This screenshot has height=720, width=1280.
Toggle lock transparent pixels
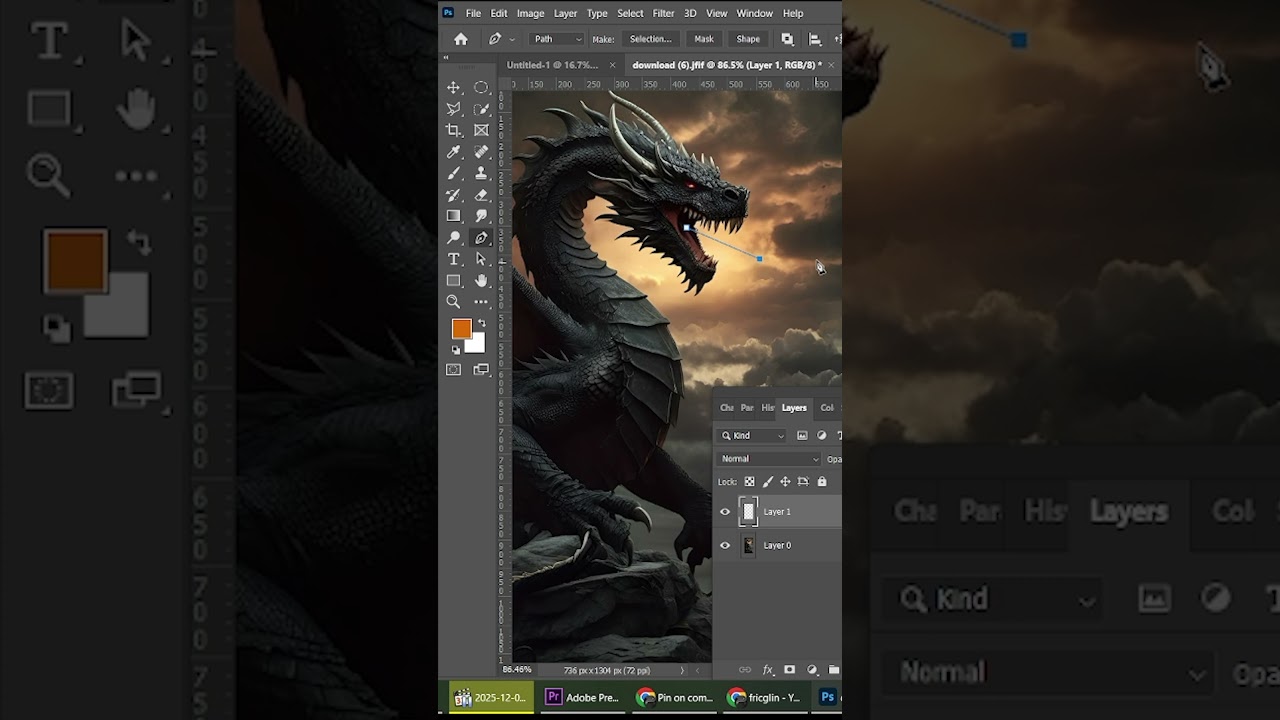(749, 482)
